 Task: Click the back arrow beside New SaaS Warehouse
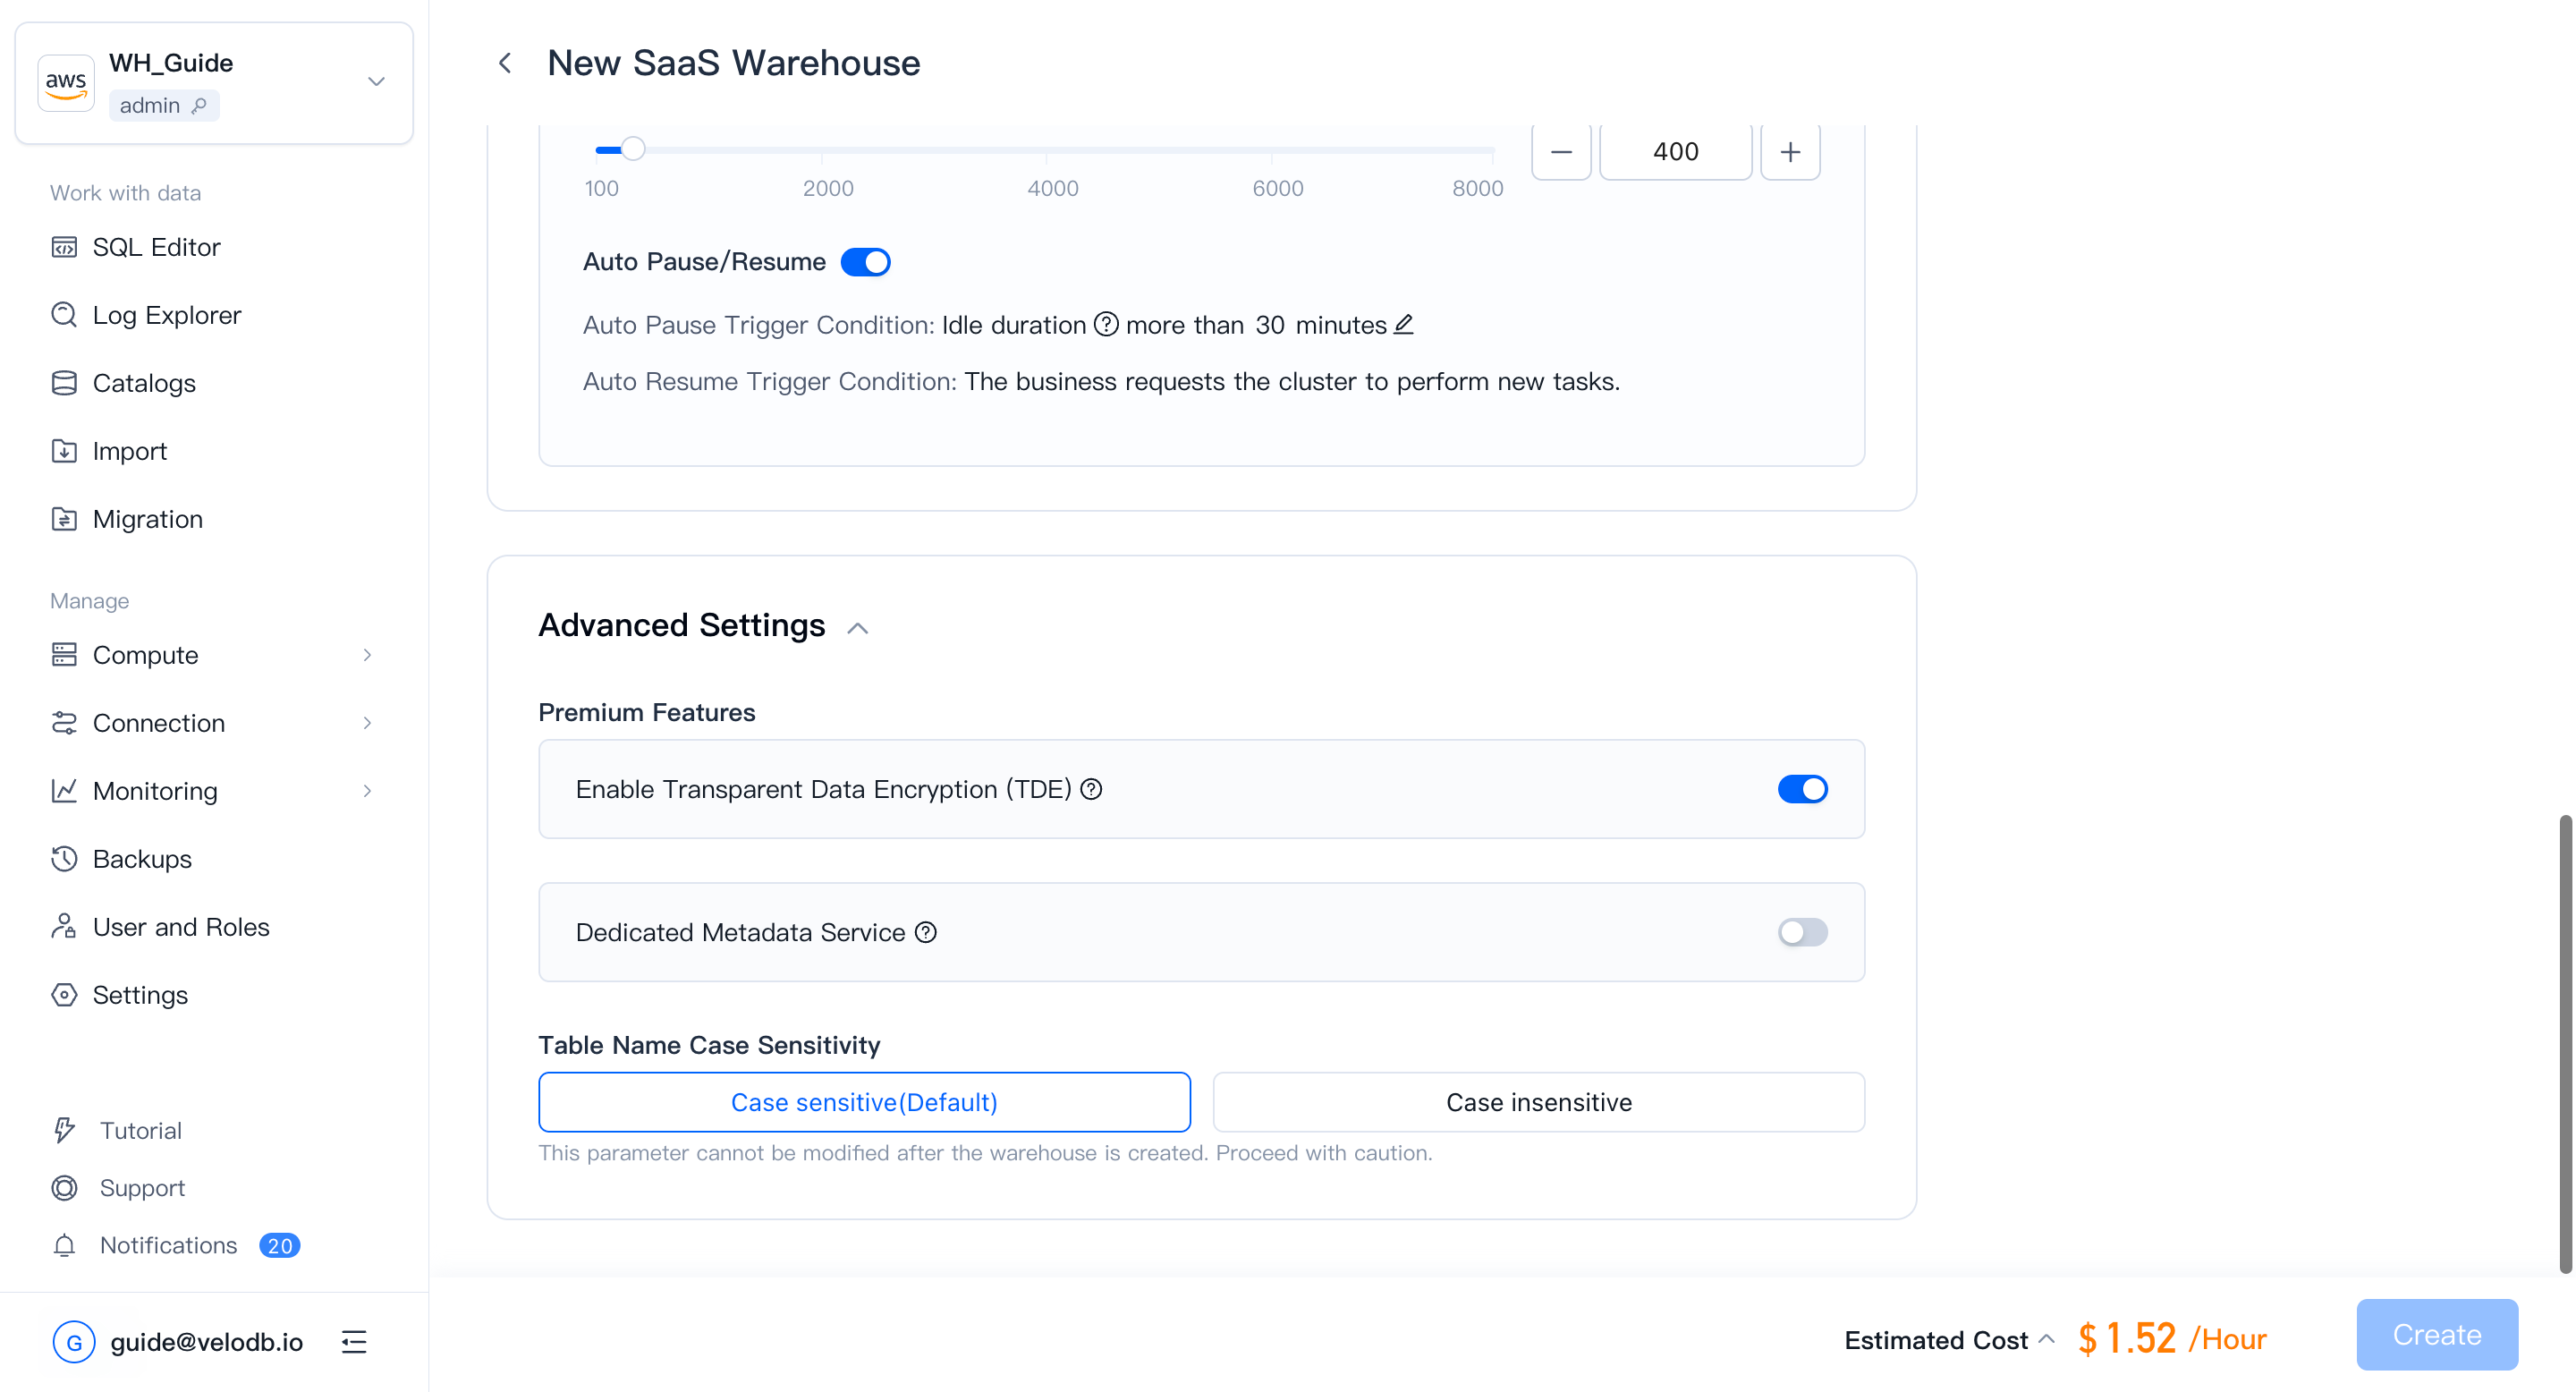[x=505, y=63]
